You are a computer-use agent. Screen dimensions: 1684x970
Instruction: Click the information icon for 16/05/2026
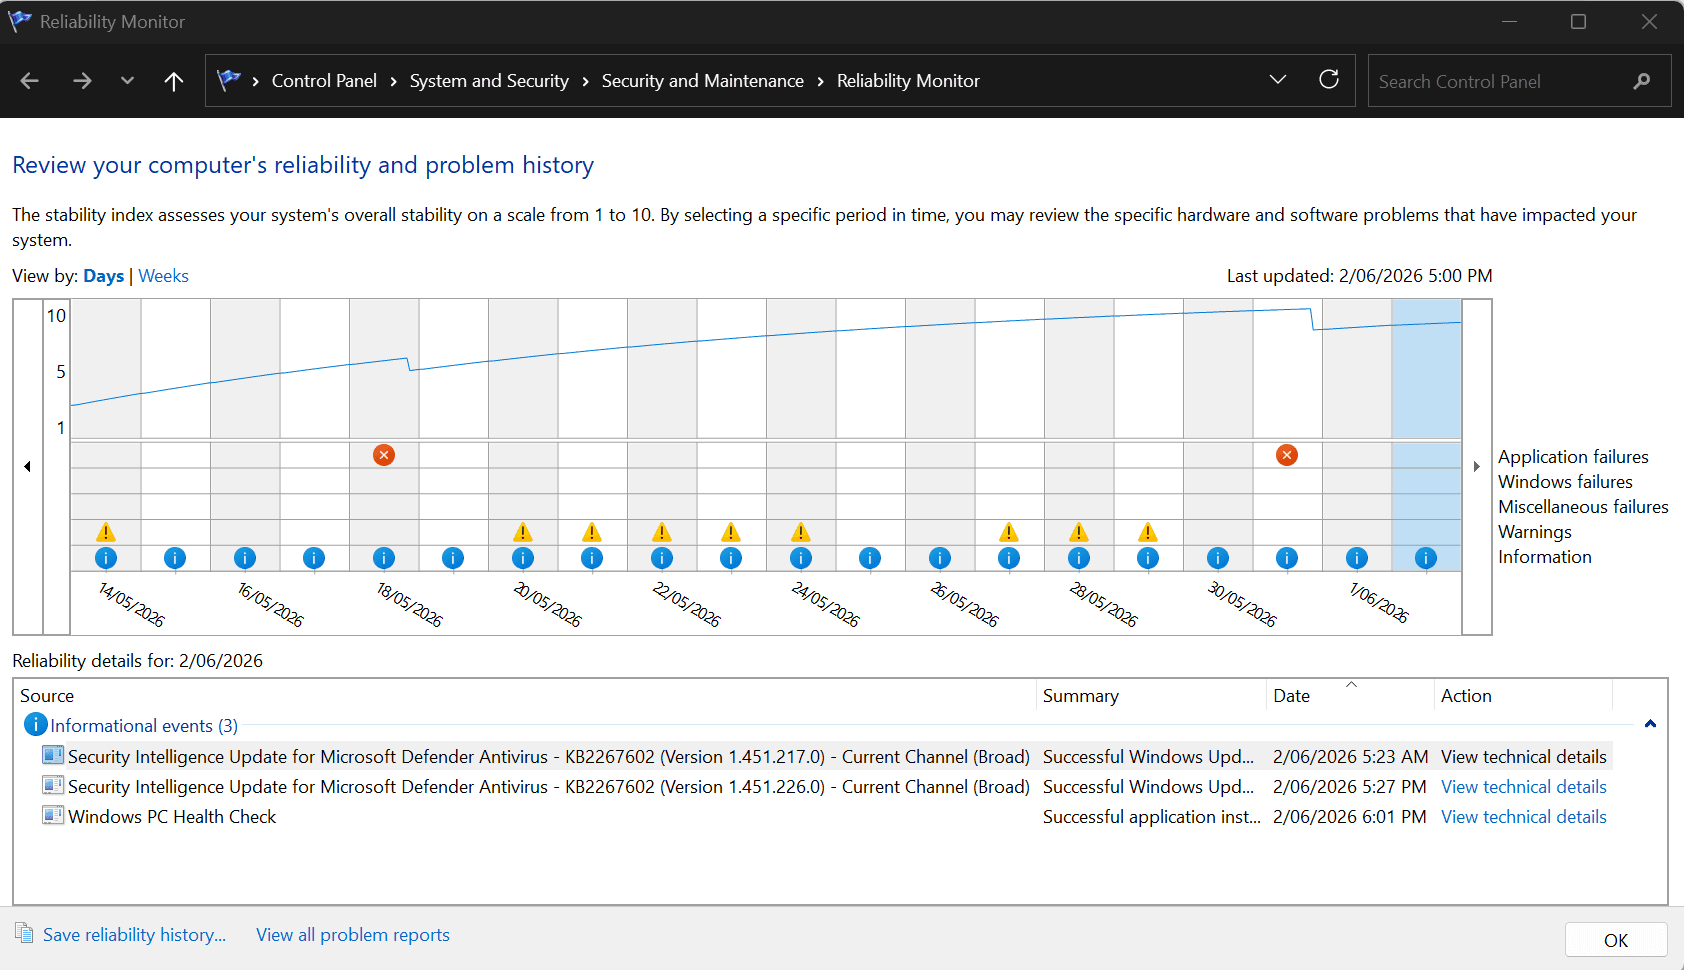point(245,558)
